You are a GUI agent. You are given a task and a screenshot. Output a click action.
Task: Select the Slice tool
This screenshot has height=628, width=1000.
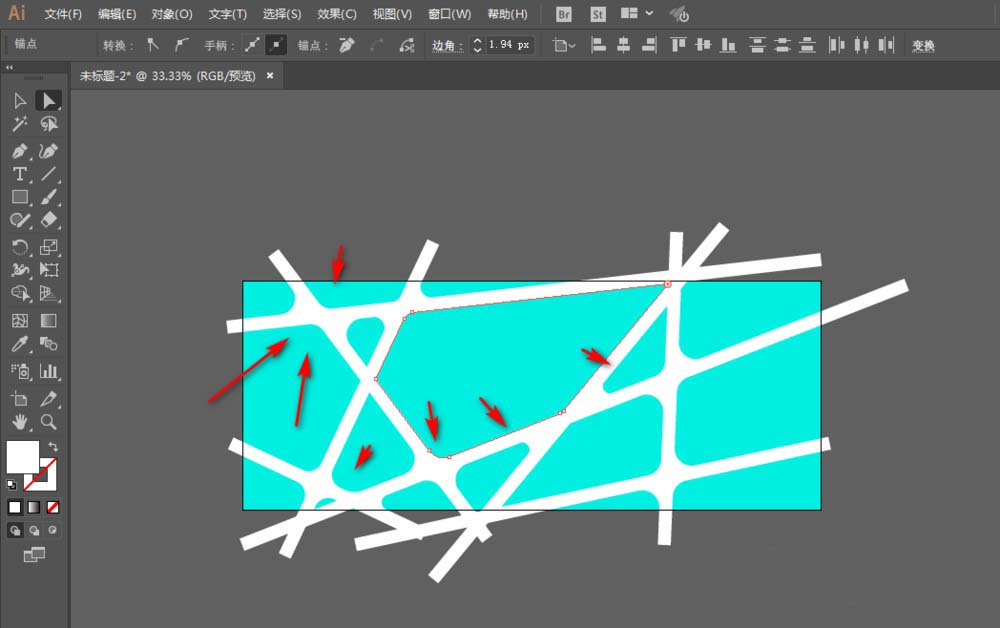(x=48, y=399)
